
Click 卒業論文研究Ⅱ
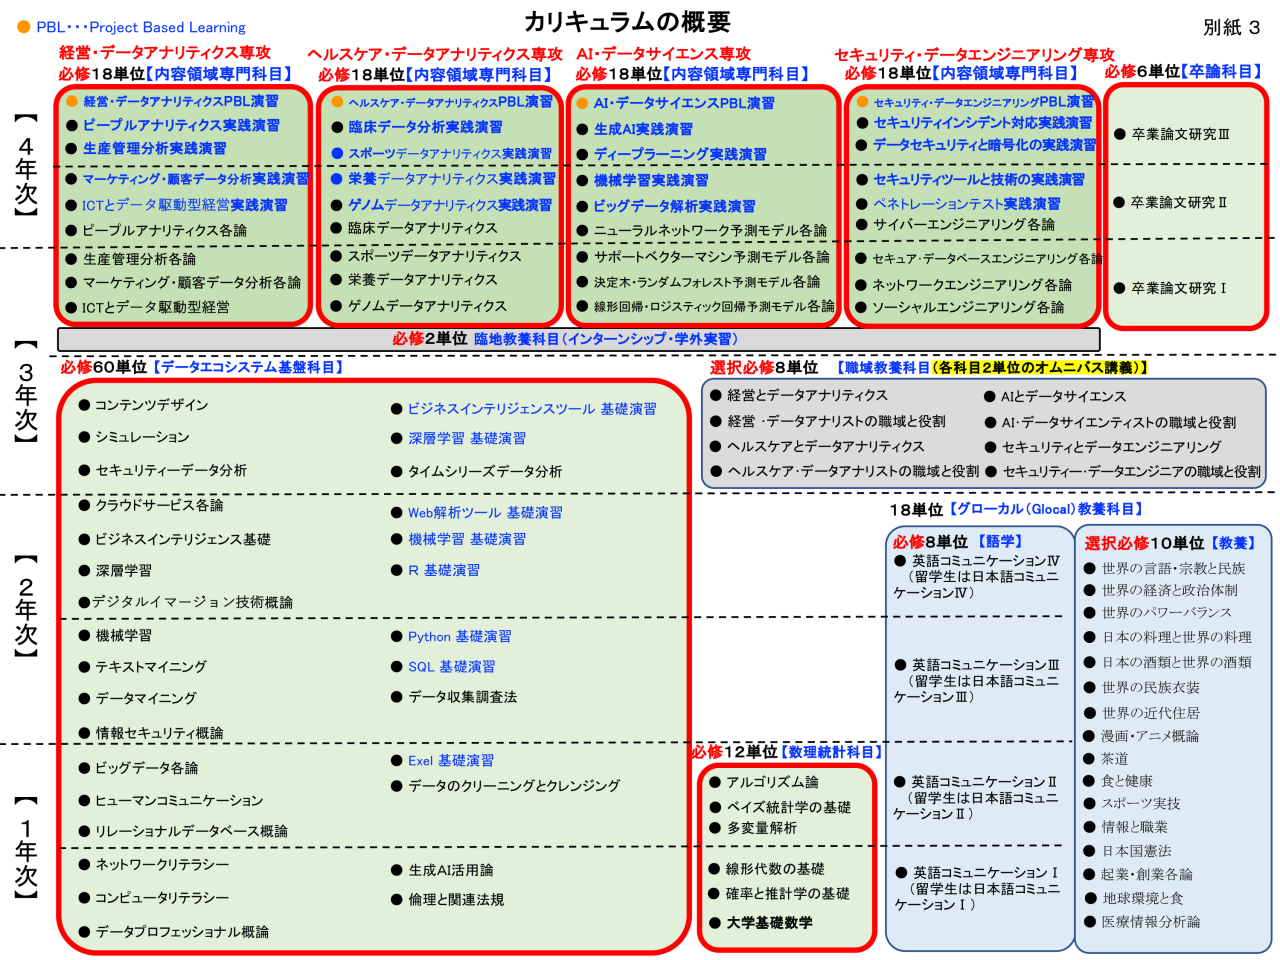pyautogui.click(x=1179, y=202)
